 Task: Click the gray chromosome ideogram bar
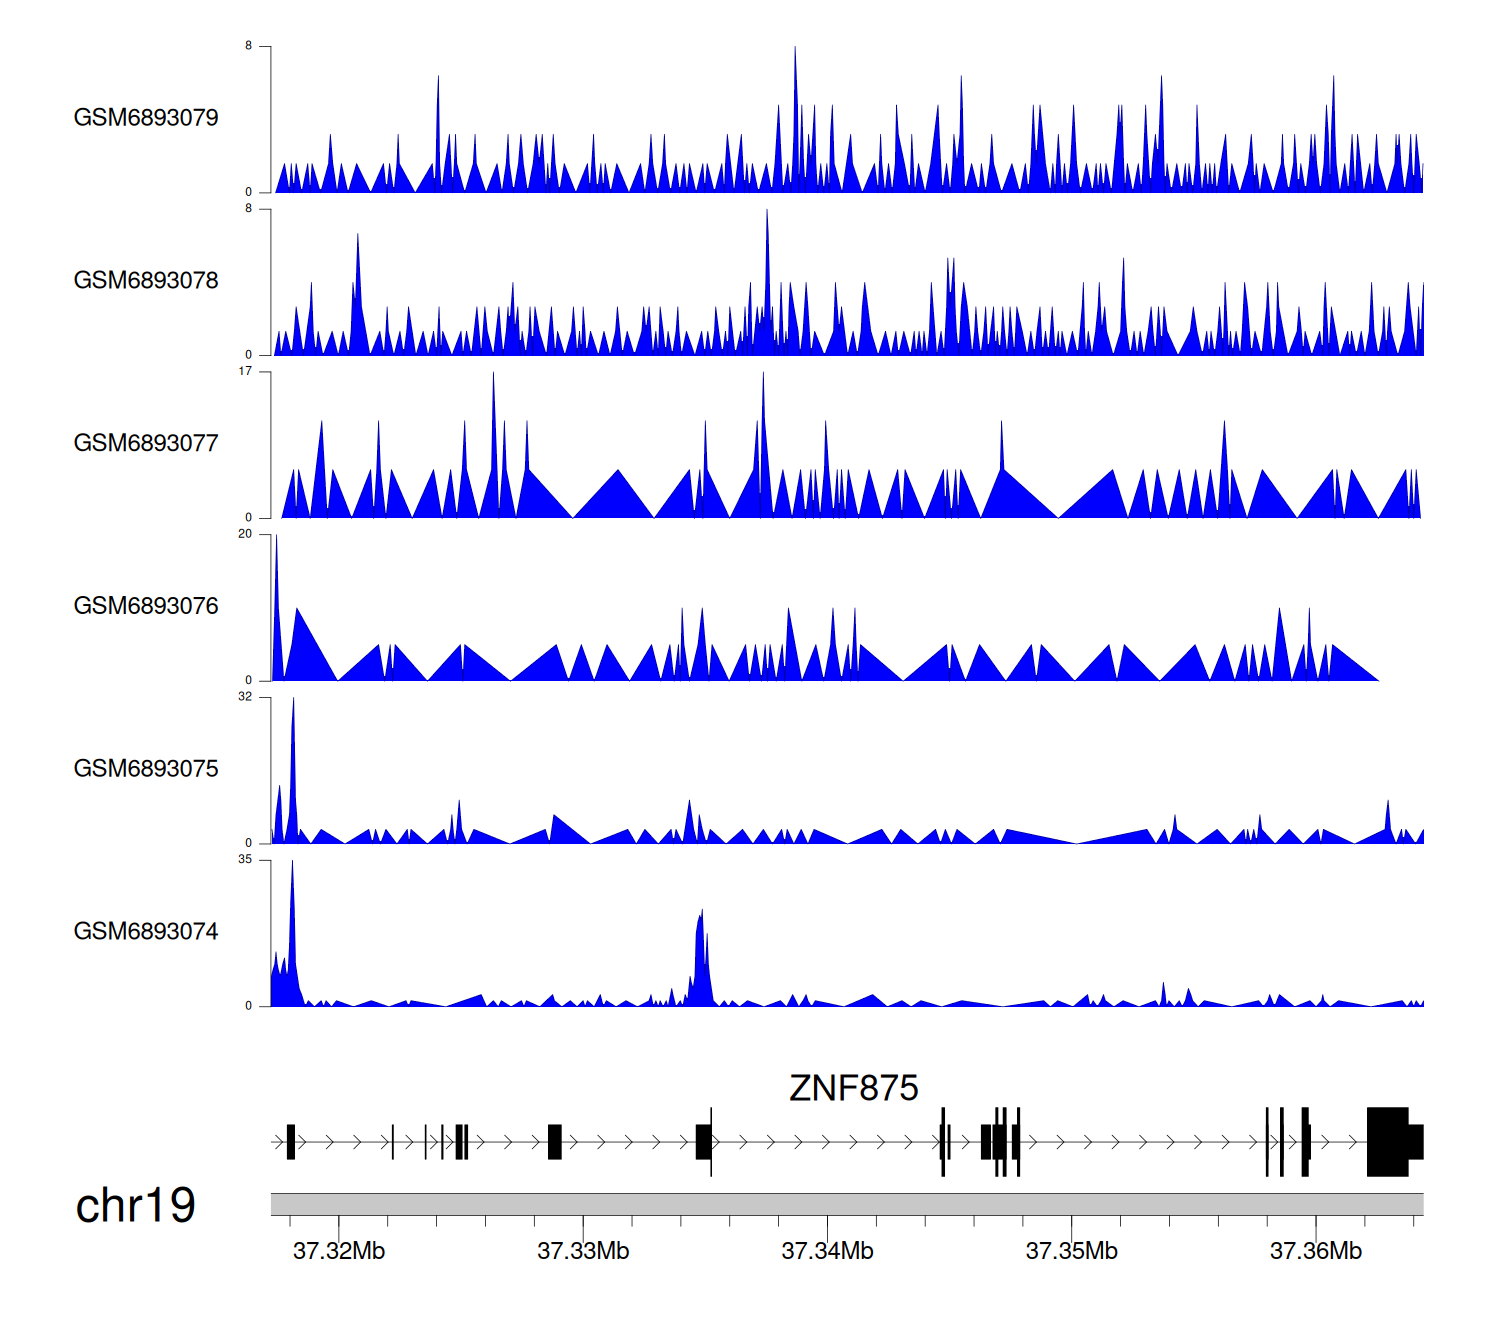click(x=846, y=1204)
